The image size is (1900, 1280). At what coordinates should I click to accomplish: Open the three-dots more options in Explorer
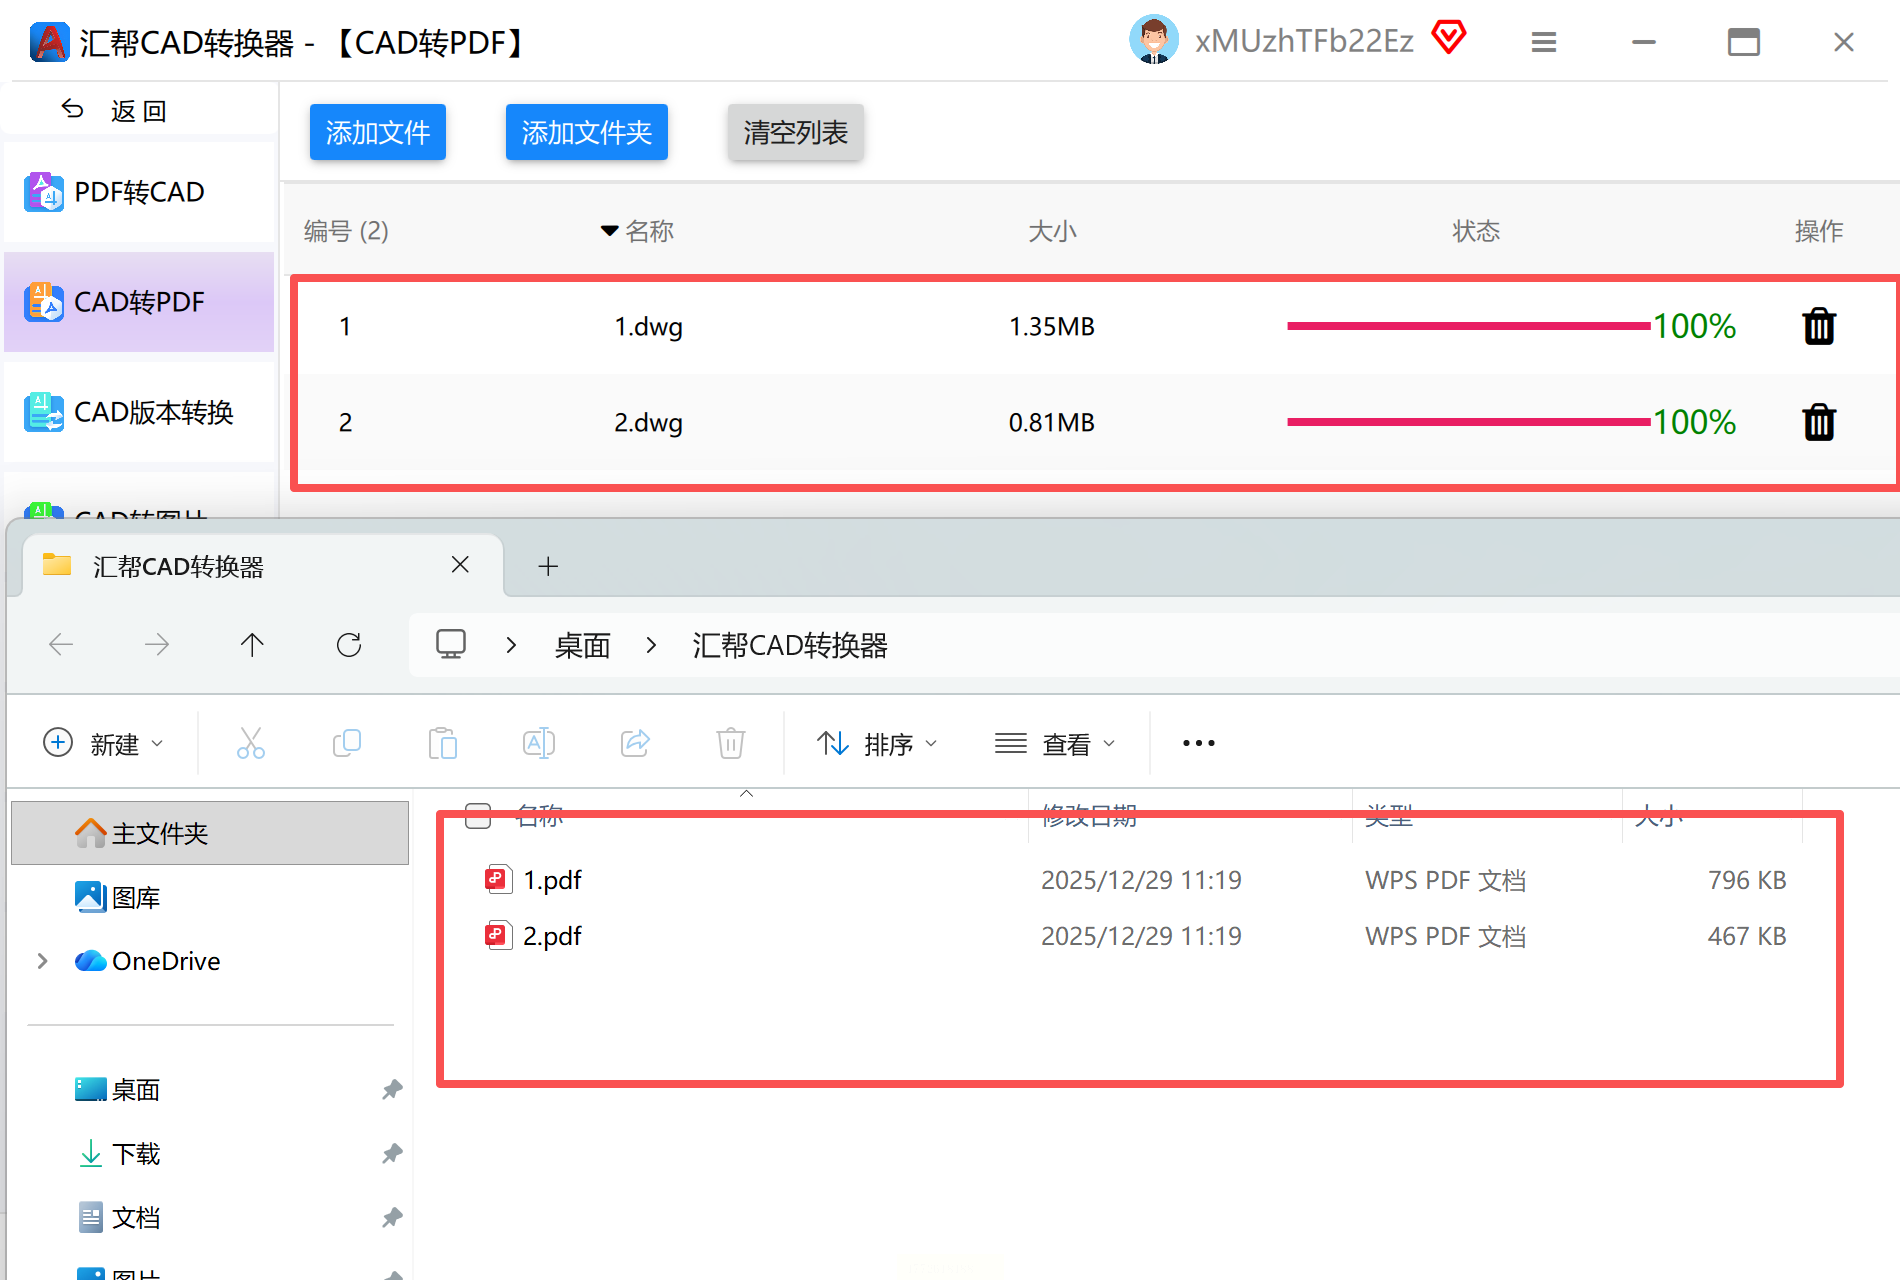[x=1198, y=743]
